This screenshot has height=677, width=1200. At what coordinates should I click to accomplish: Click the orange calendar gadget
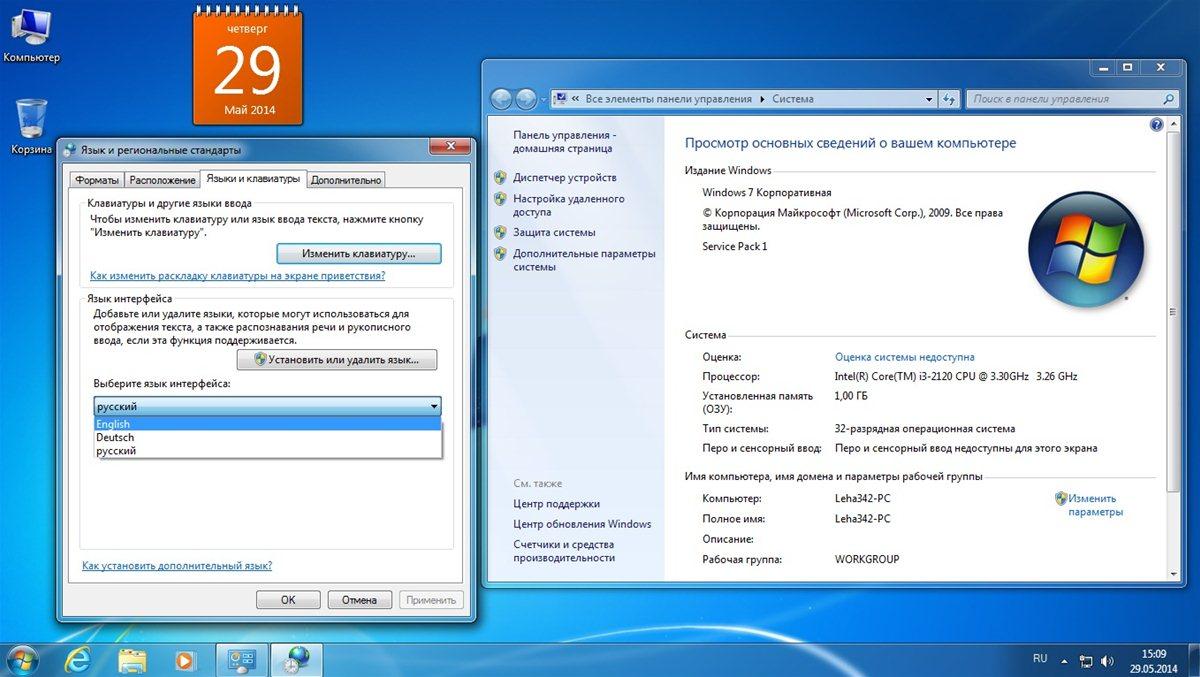[x=248, y=65]
